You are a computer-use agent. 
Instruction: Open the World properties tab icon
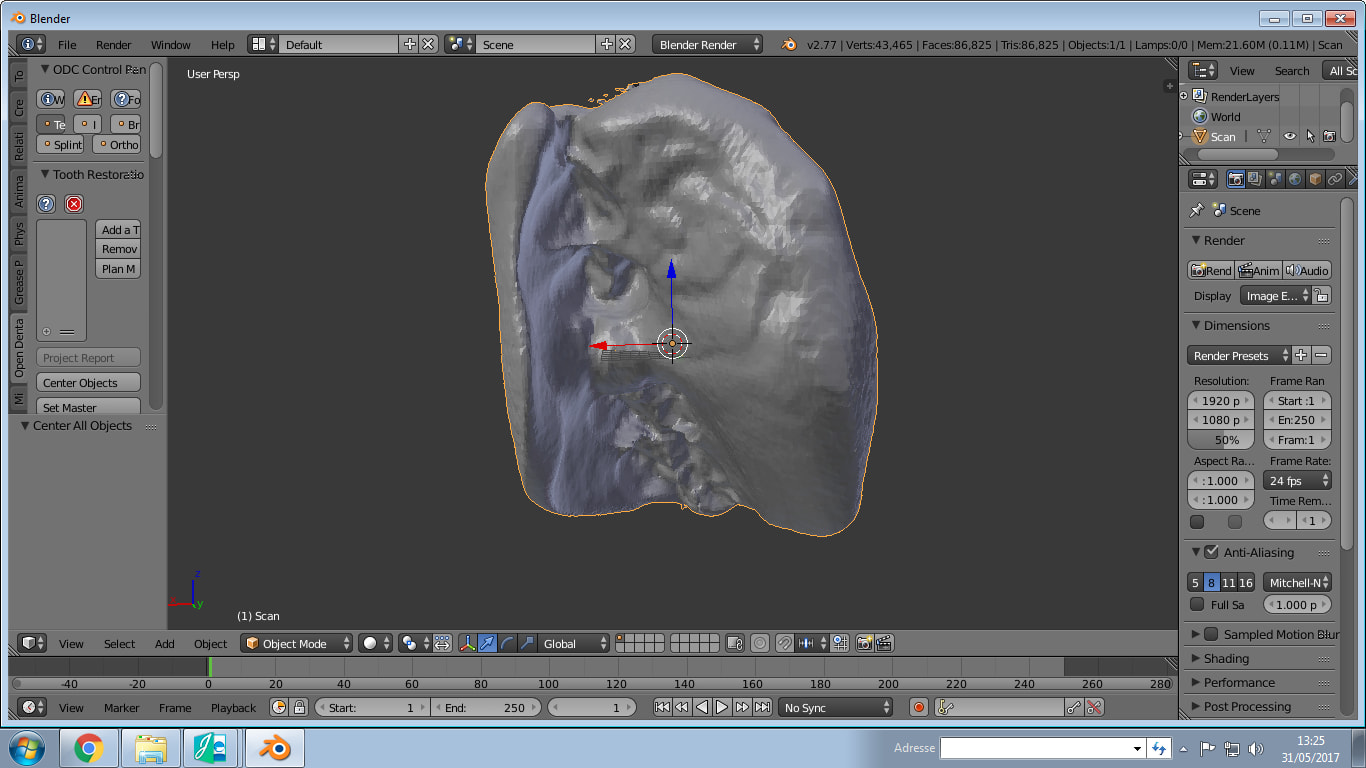[1295, 179]
